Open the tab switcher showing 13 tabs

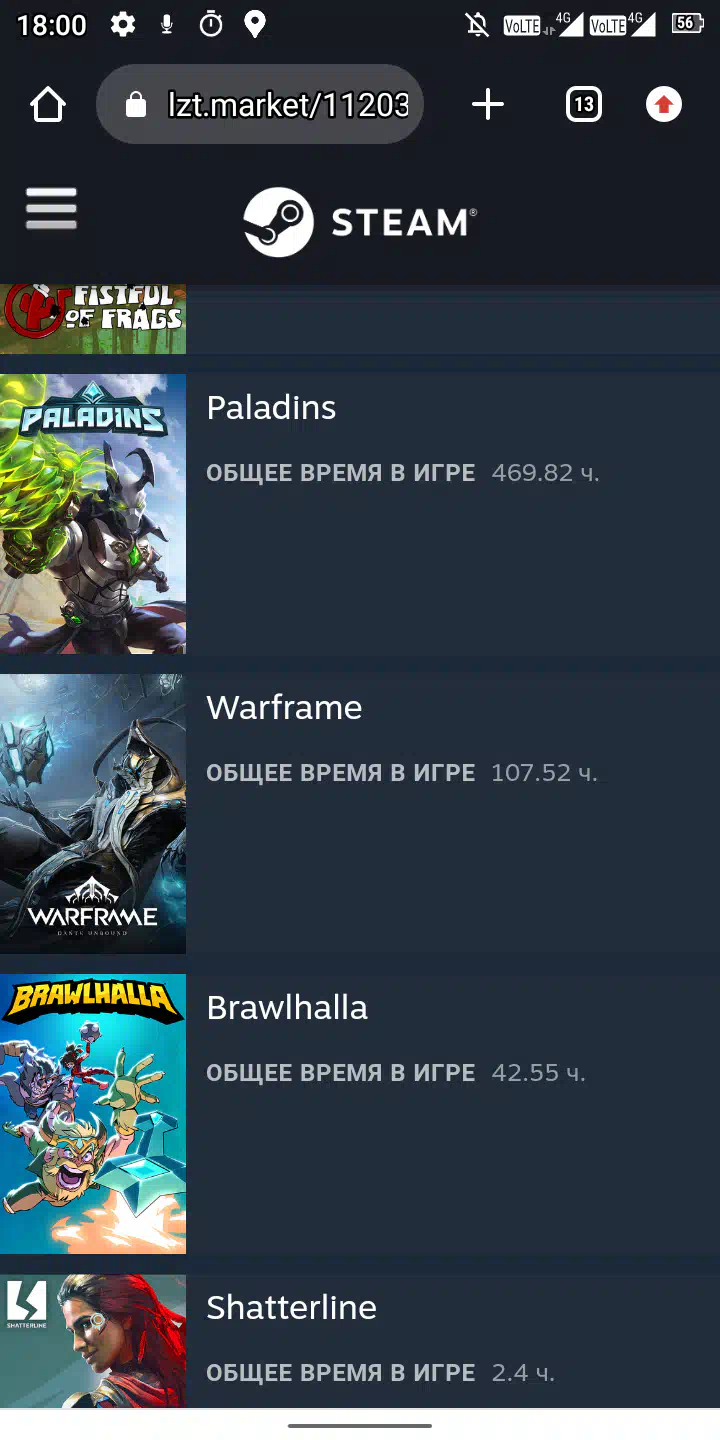pyautogui.click(x=584, y=104)
